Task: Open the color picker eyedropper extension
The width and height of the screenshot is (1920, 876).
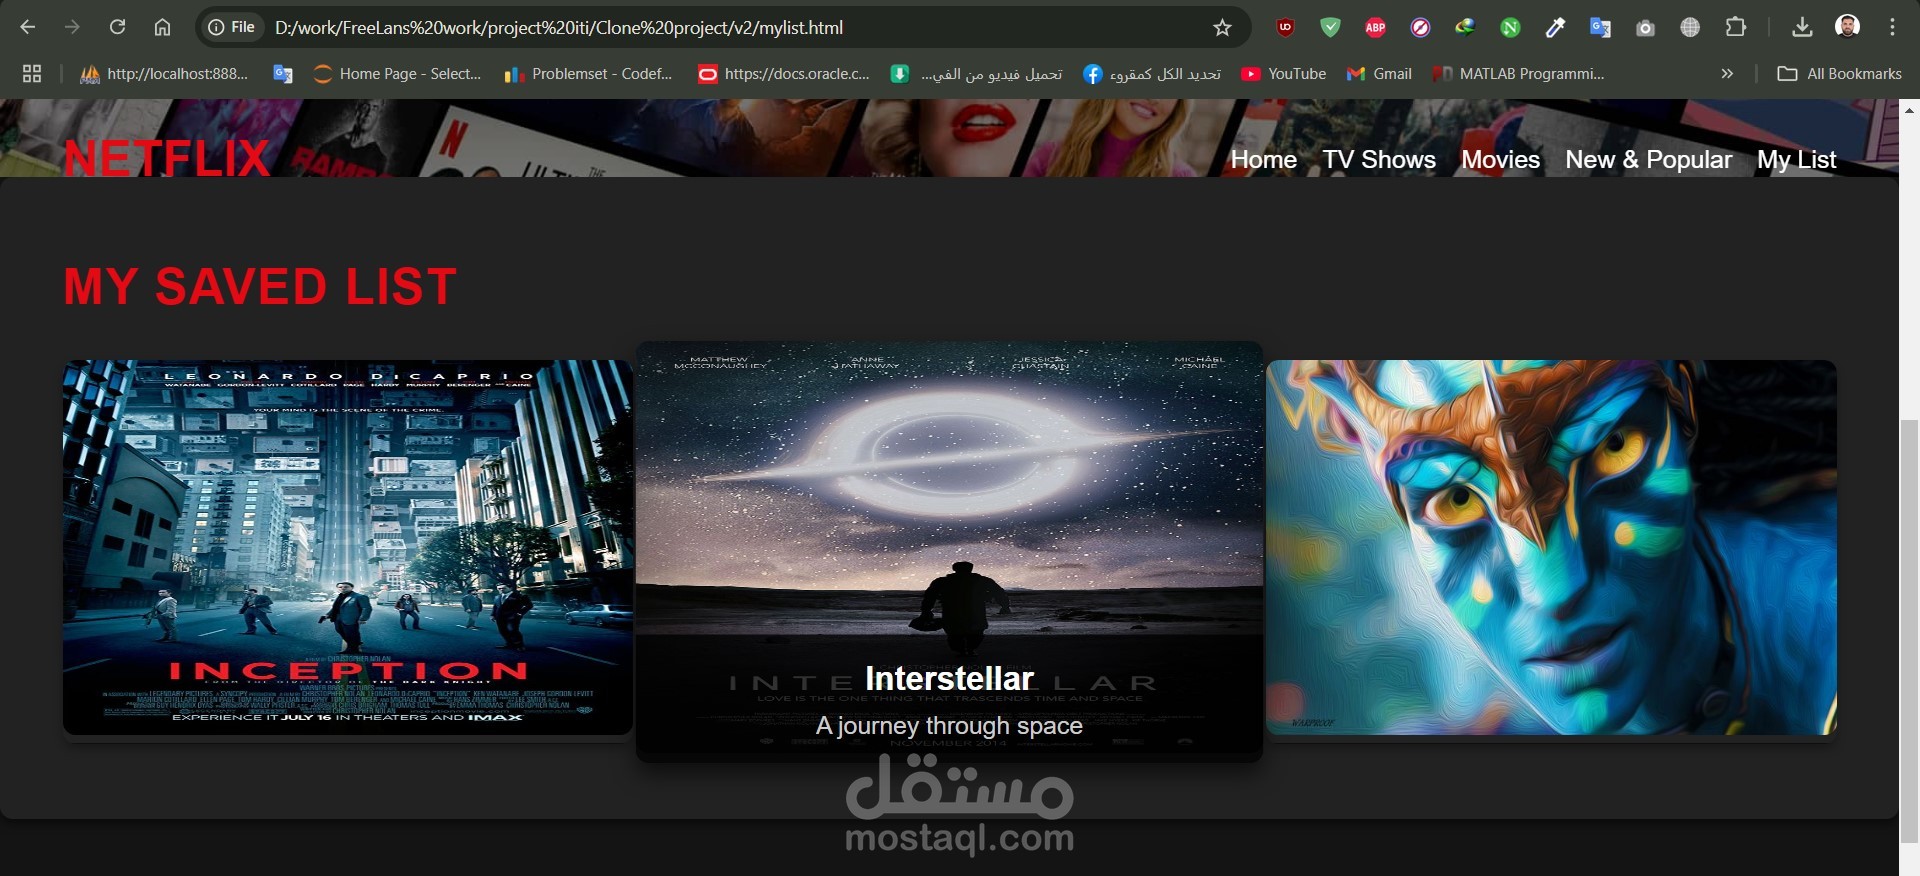Action: pyautogui.click(x=1555, y=27)
